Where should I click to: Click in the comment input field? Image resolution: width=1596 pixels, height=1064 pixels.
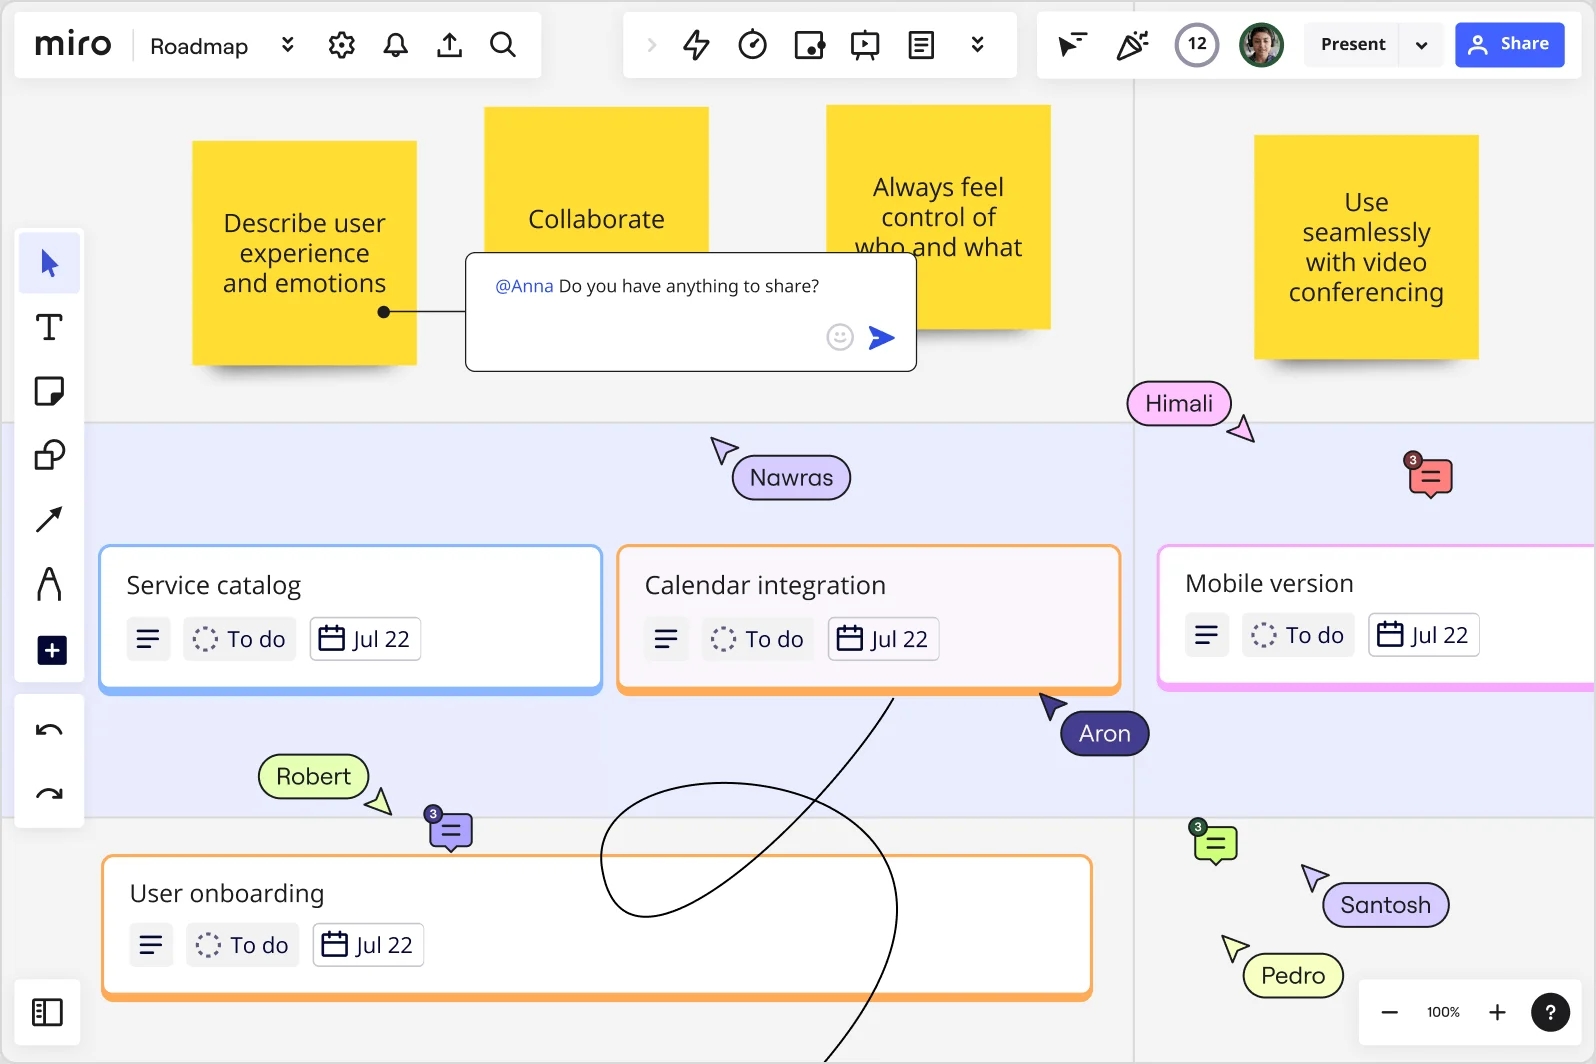pos(690,311)
